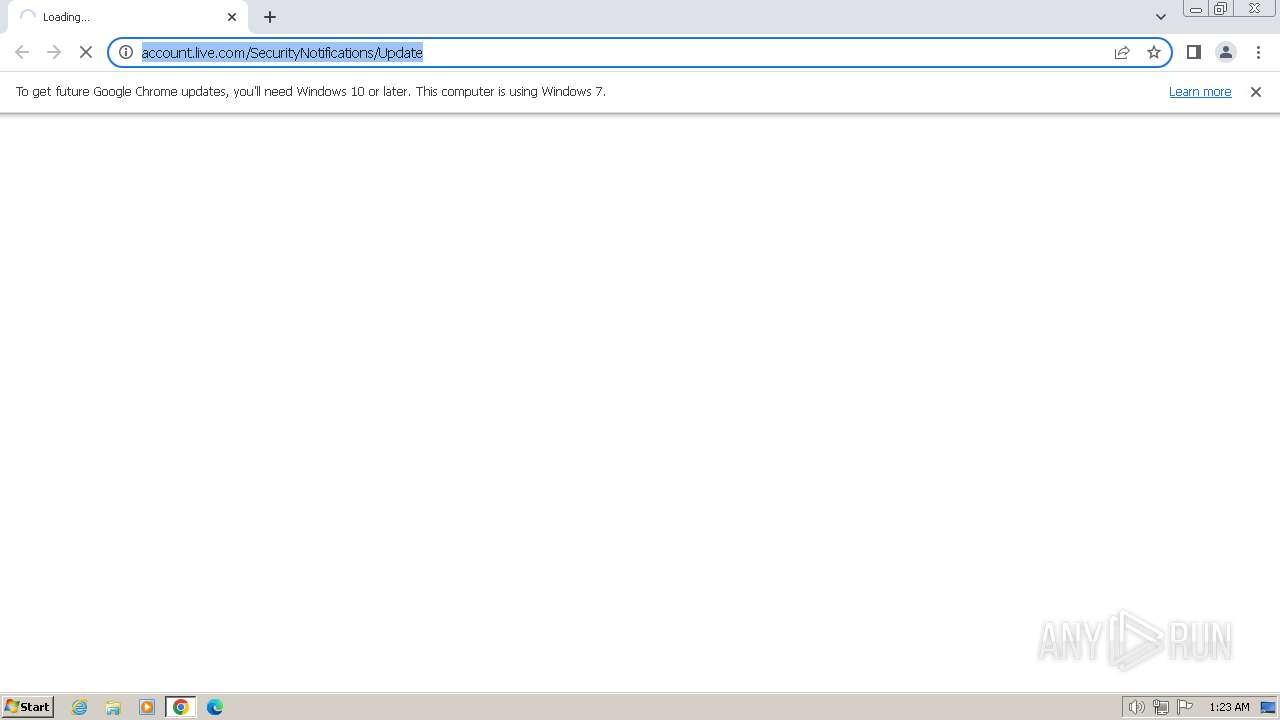Open a new tab
This screenshot has width=1280, height=720.
[x=270, y=17]
